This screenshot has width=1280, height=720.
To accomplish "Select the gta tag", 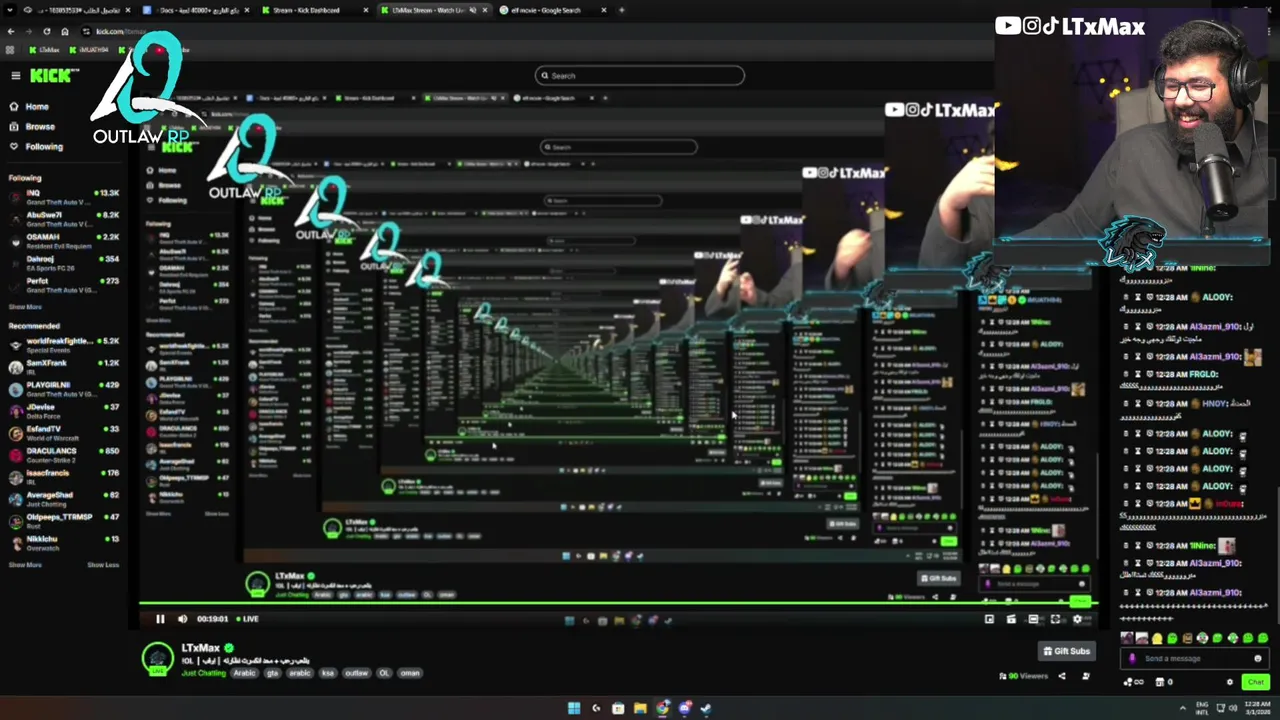I will point(272,673).
